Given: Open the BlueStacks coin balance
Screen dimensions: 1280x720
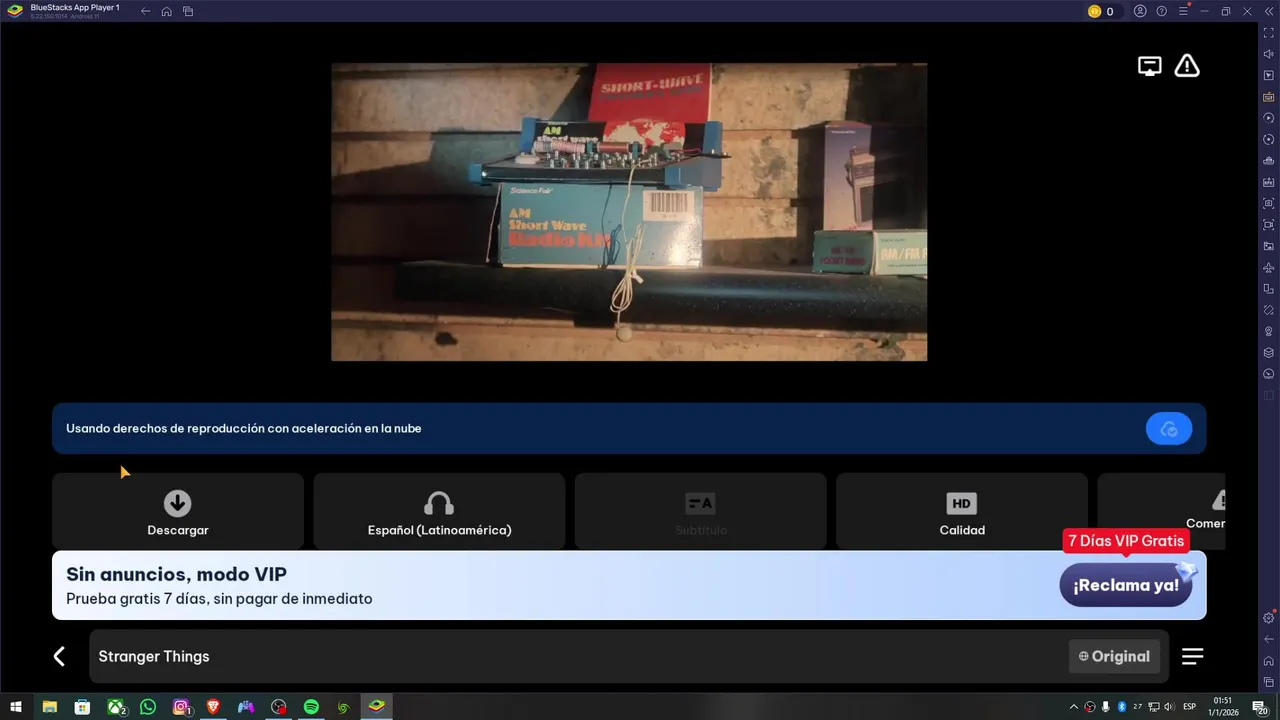Looking at the screenshot, I should pos(1101,11).
